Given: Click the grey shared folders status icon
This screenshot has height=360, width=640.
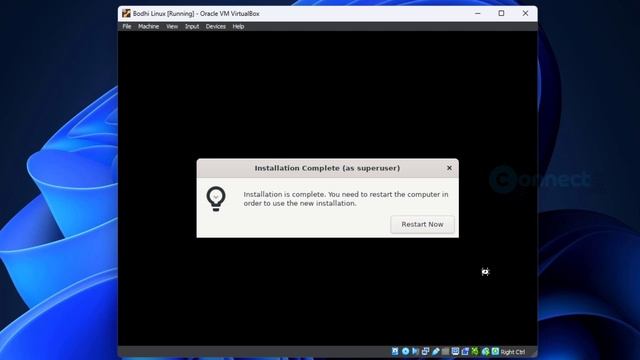Looking at the screenshot, I should click(x=445, y=351).
